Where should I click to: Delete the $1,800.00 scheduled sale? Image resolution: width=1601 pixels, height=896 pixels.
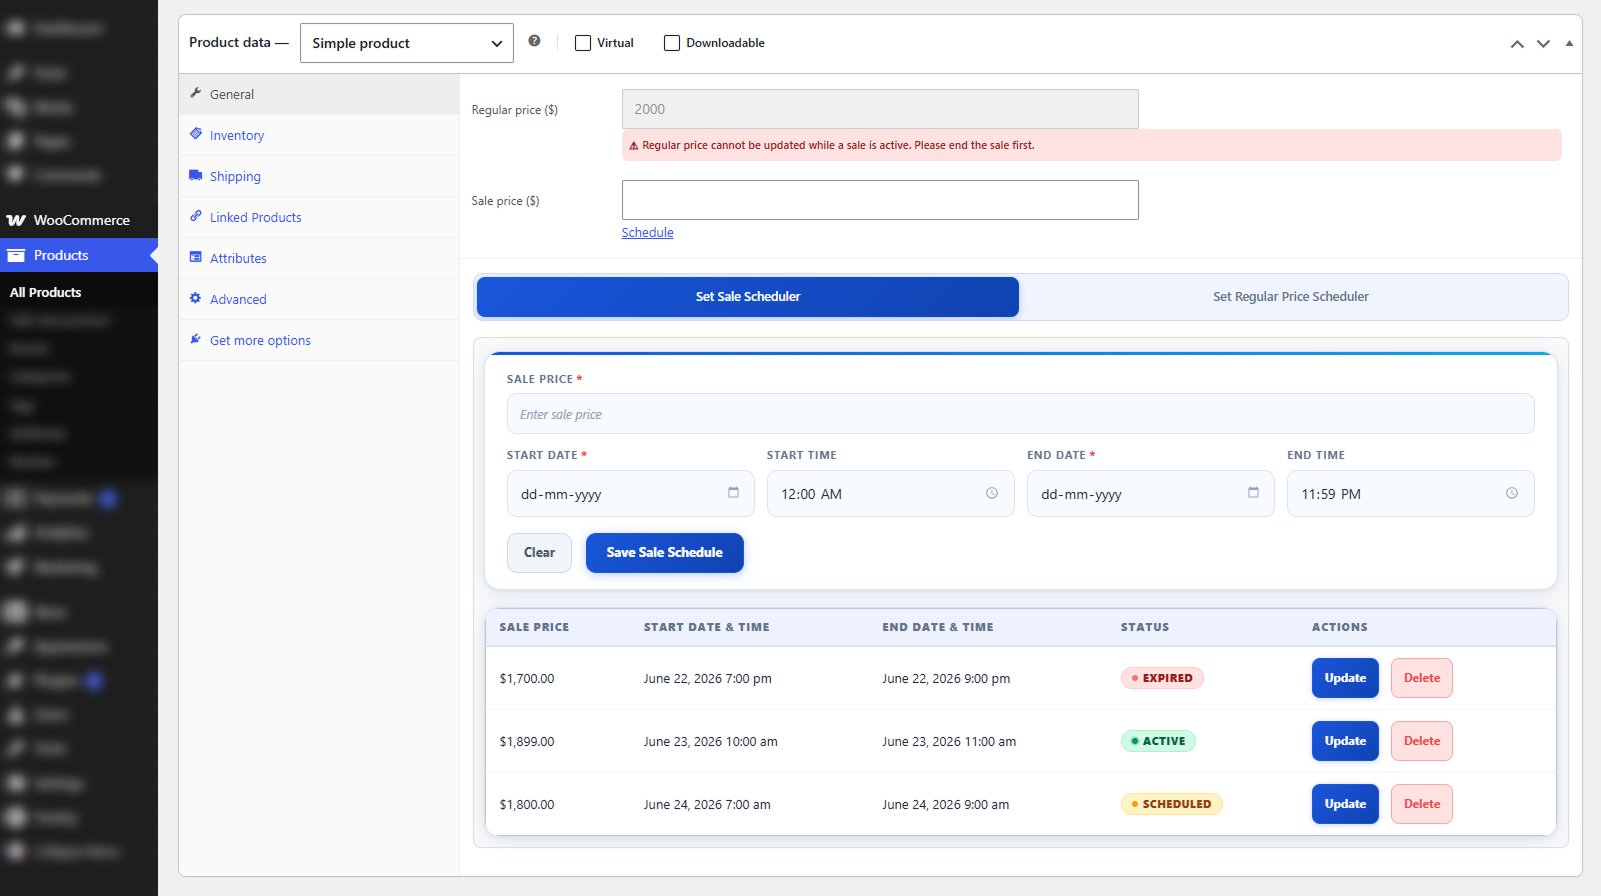click(1422, 804)
